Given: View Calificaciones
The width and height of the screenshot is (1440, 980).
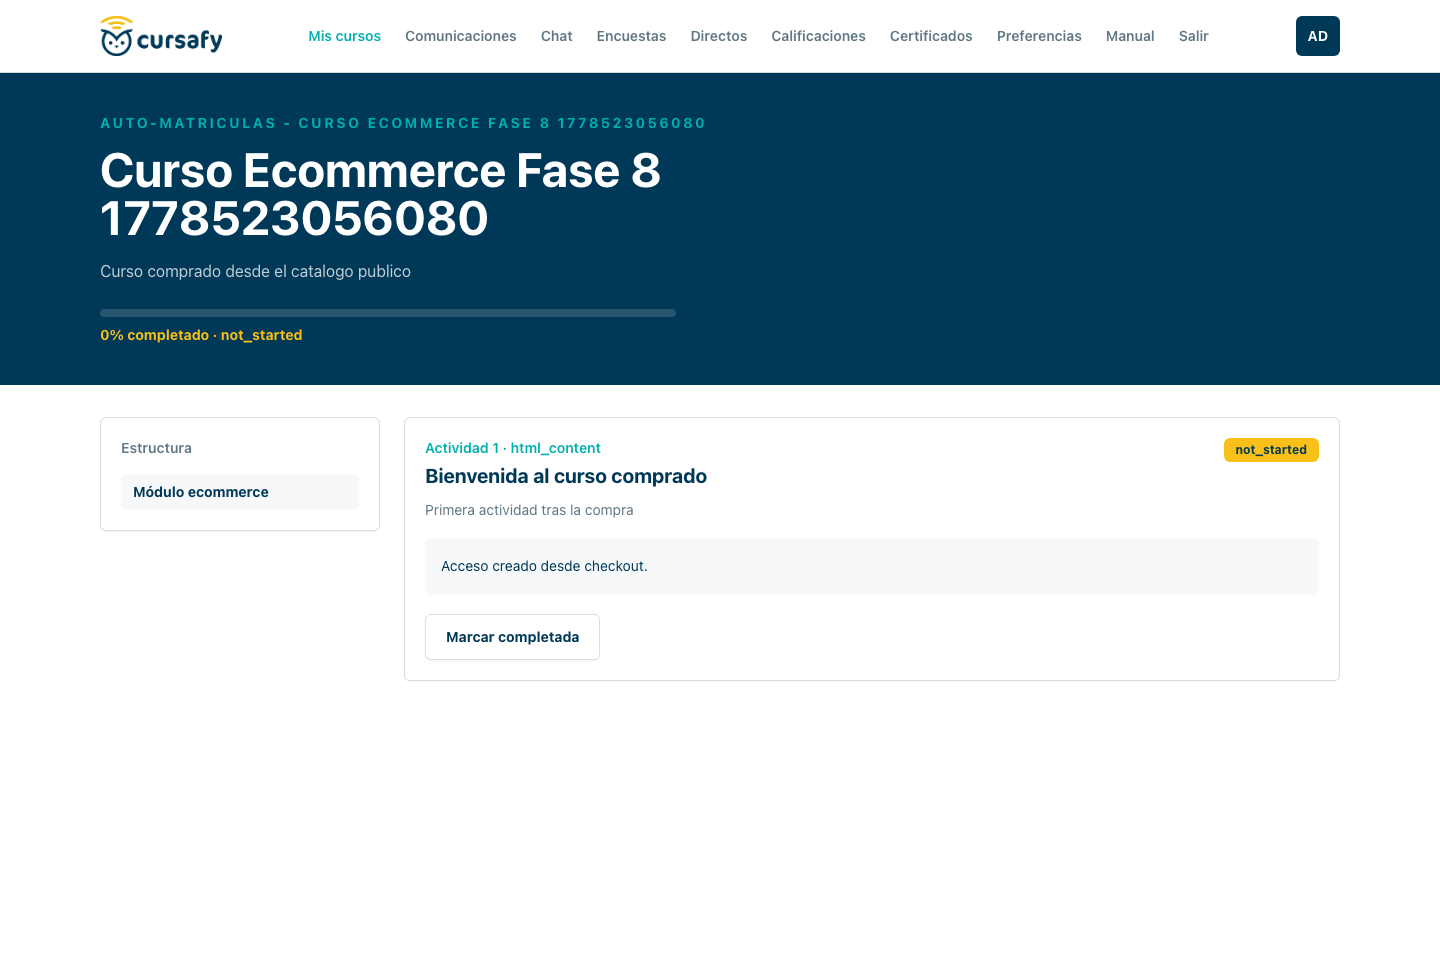Looking at the screenshot, I should (x=818, y=36).
